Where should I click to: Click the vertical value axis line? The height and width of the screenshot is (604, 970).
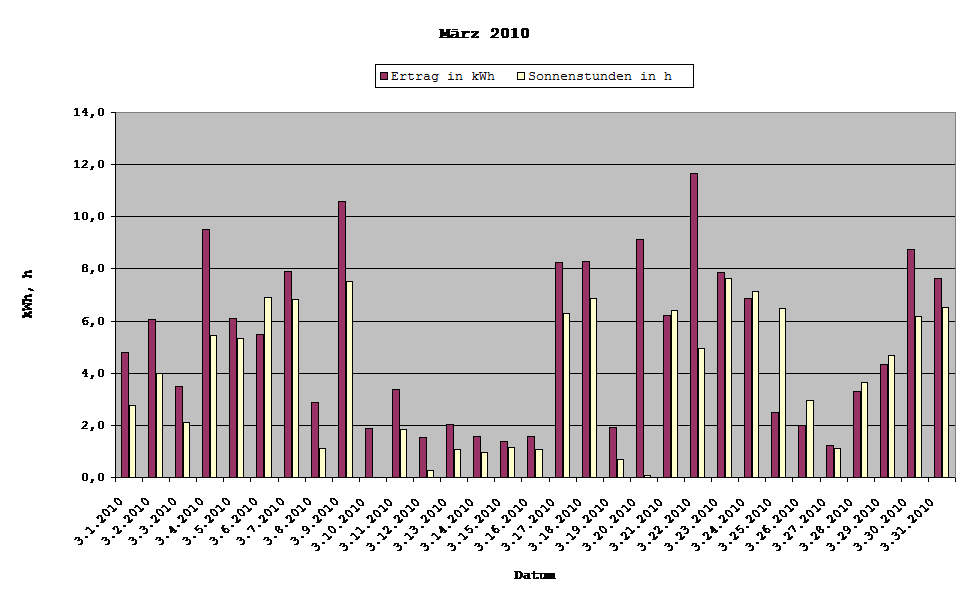117,300
